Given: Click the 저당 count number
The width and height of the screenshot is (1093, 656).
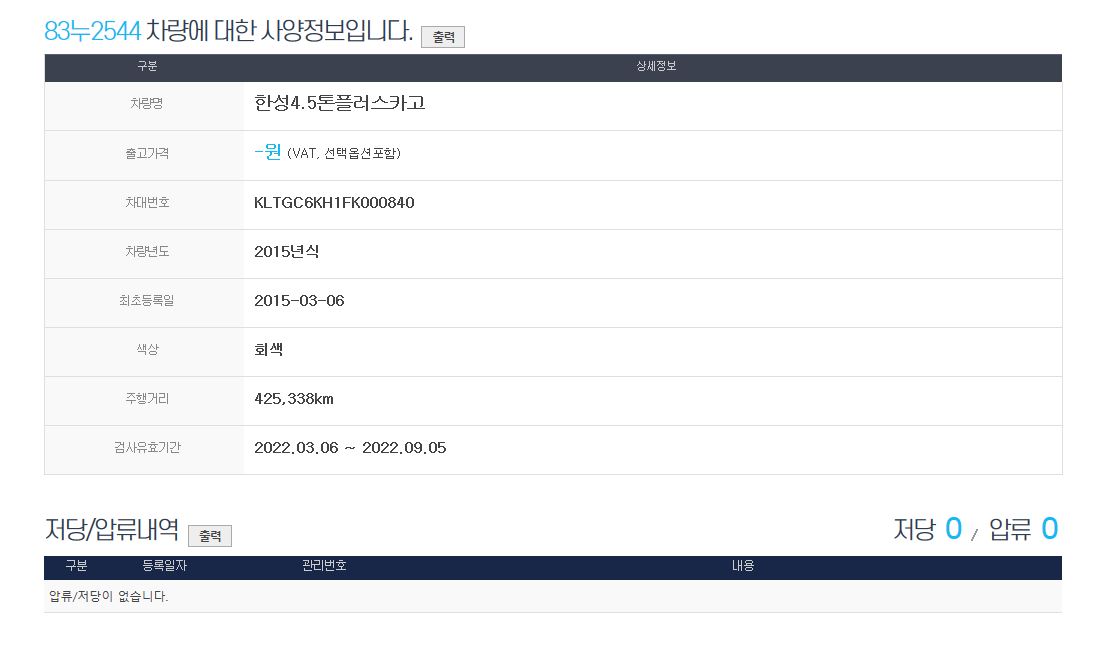Looking at the screenshot, I should [x=953, y=529].
